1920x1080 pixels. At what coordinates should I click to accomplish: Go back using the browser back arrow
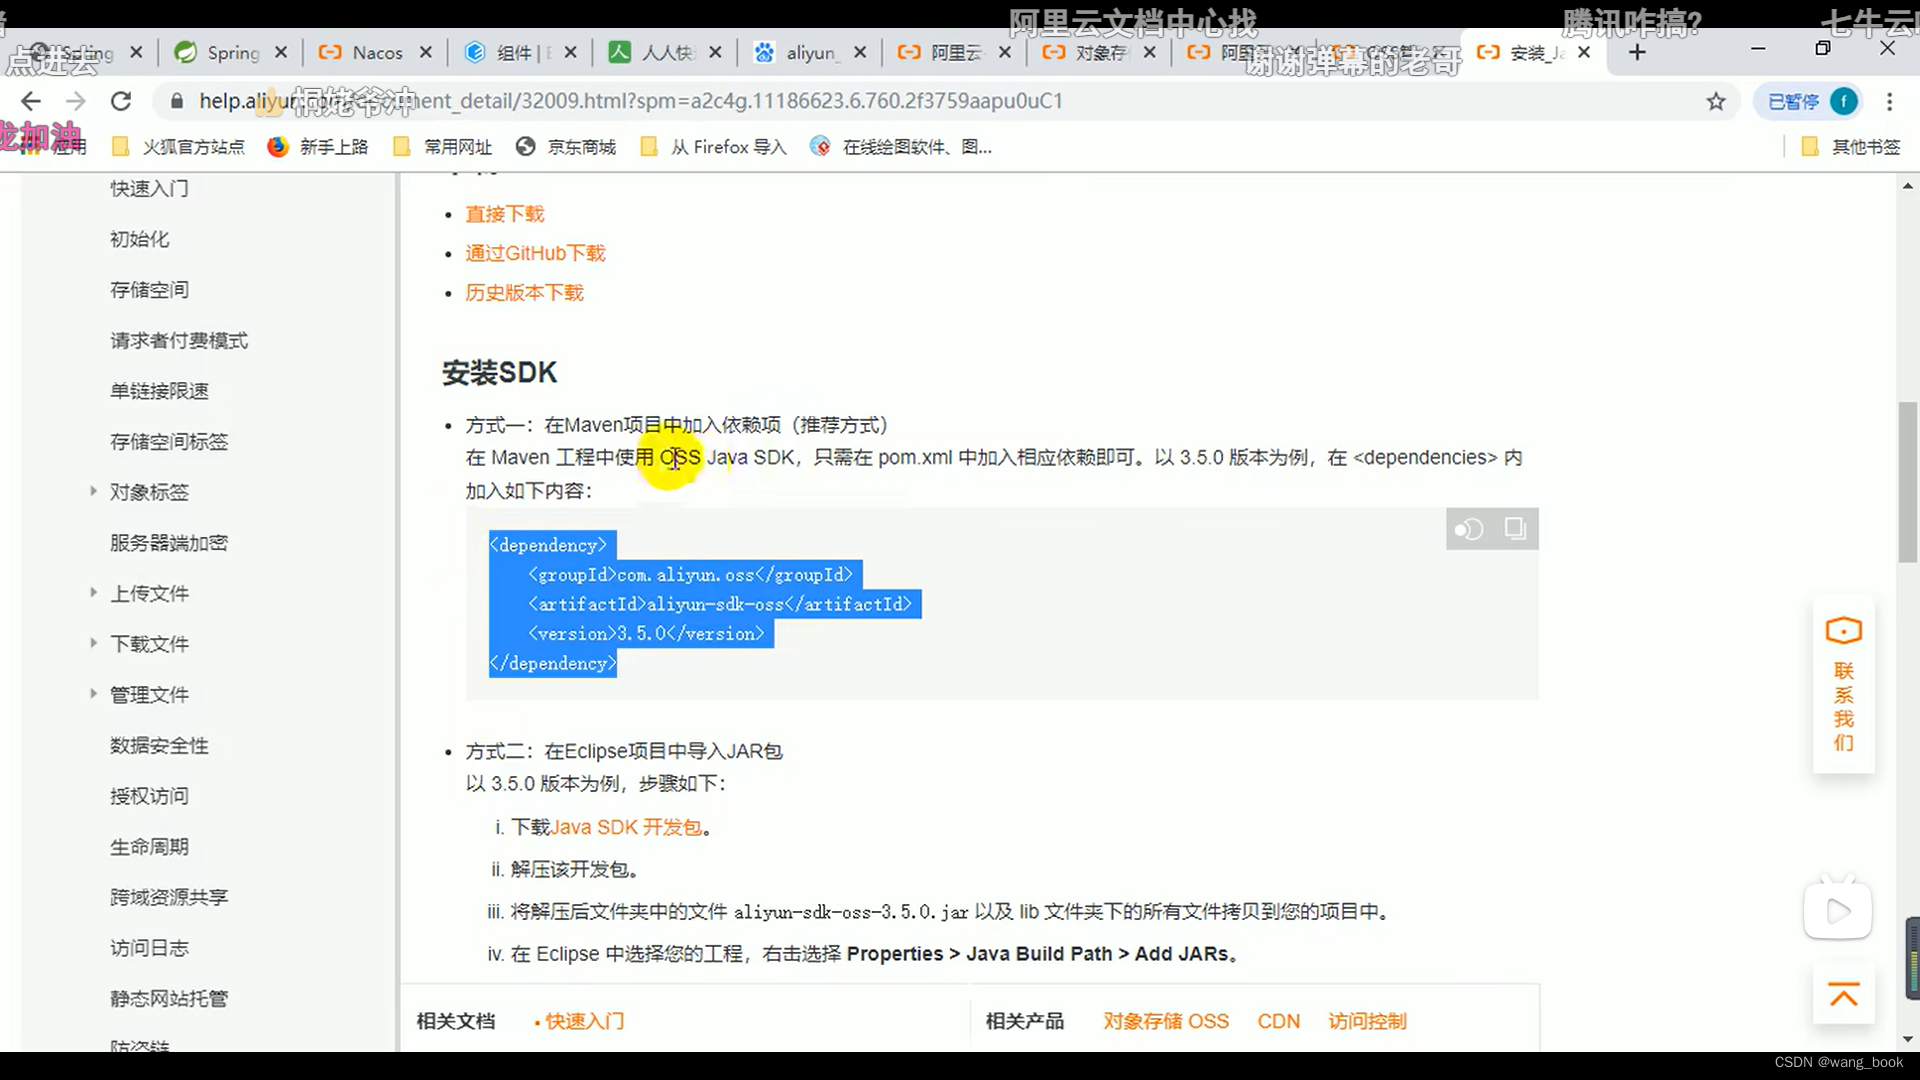pos(31,101)
